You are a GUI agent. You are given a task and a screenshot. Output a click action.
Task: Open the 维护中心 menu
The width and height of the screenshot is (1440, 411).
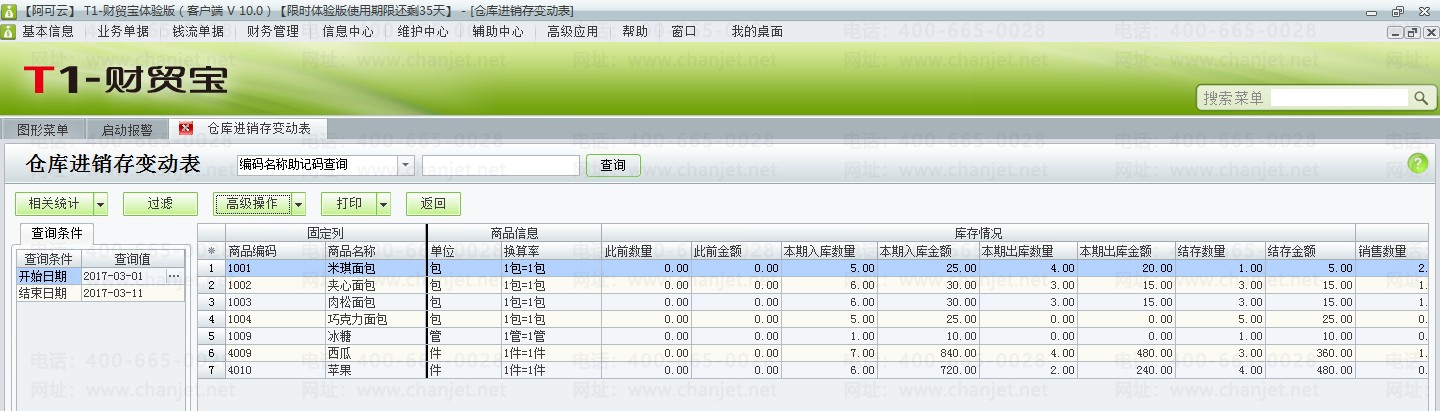coord(423,32)
